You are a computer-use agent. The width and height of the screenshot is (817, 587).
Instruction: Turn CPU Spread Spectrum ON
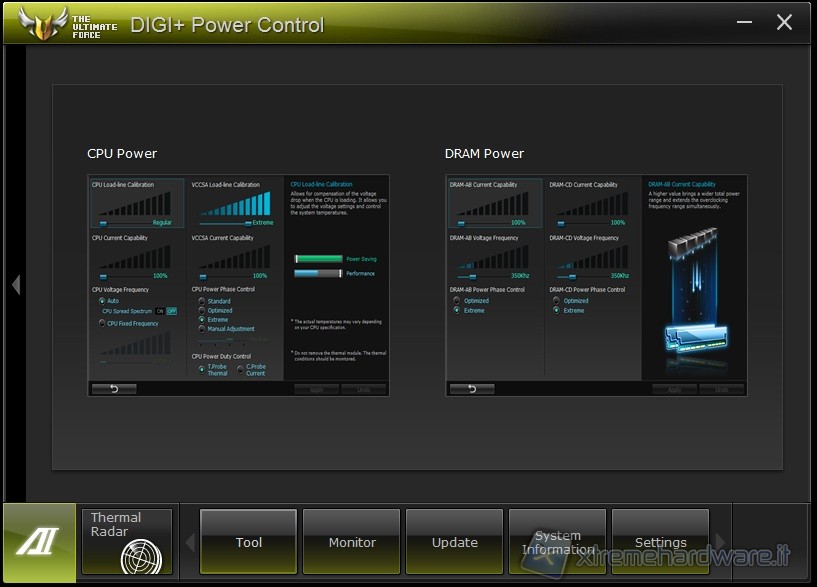pos(159,311)
